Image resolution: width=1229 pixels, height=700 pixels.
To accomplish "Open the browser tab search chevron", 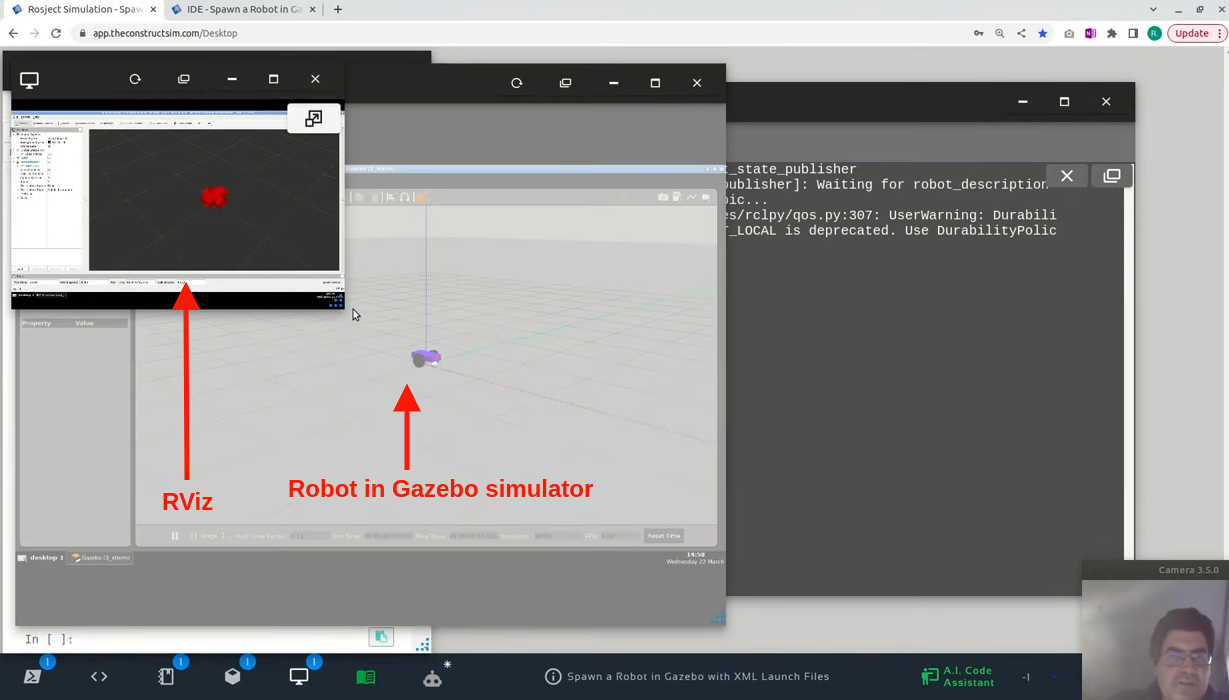I will tap(1153, 9).
